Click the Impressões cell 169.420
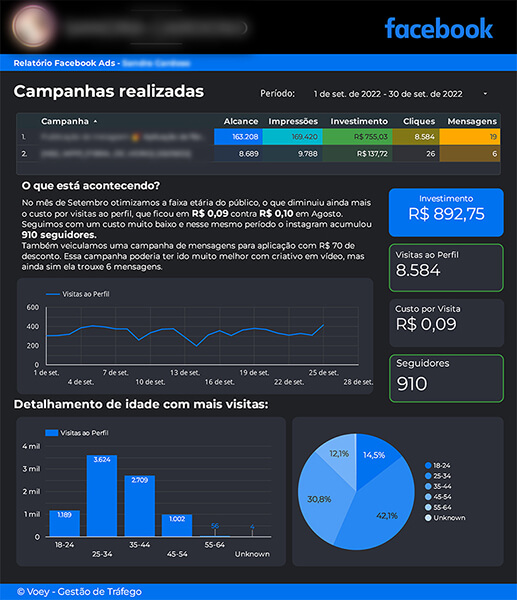The image size is (517, 600). coord(292,137)
